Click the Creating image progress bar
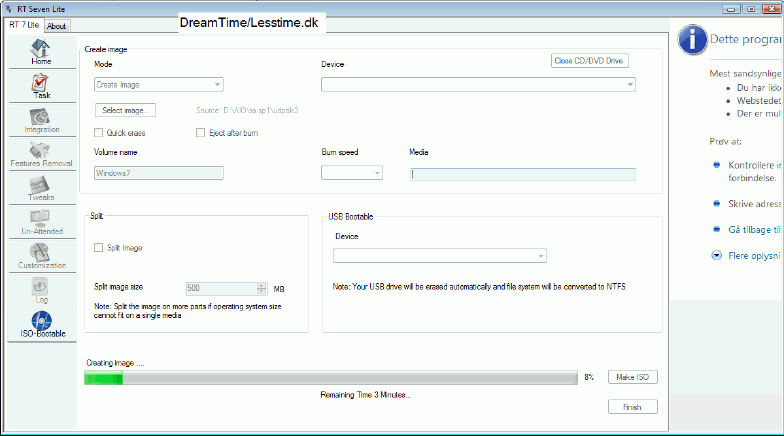Viewport: 784px width, 436px height. pos(330,378)
